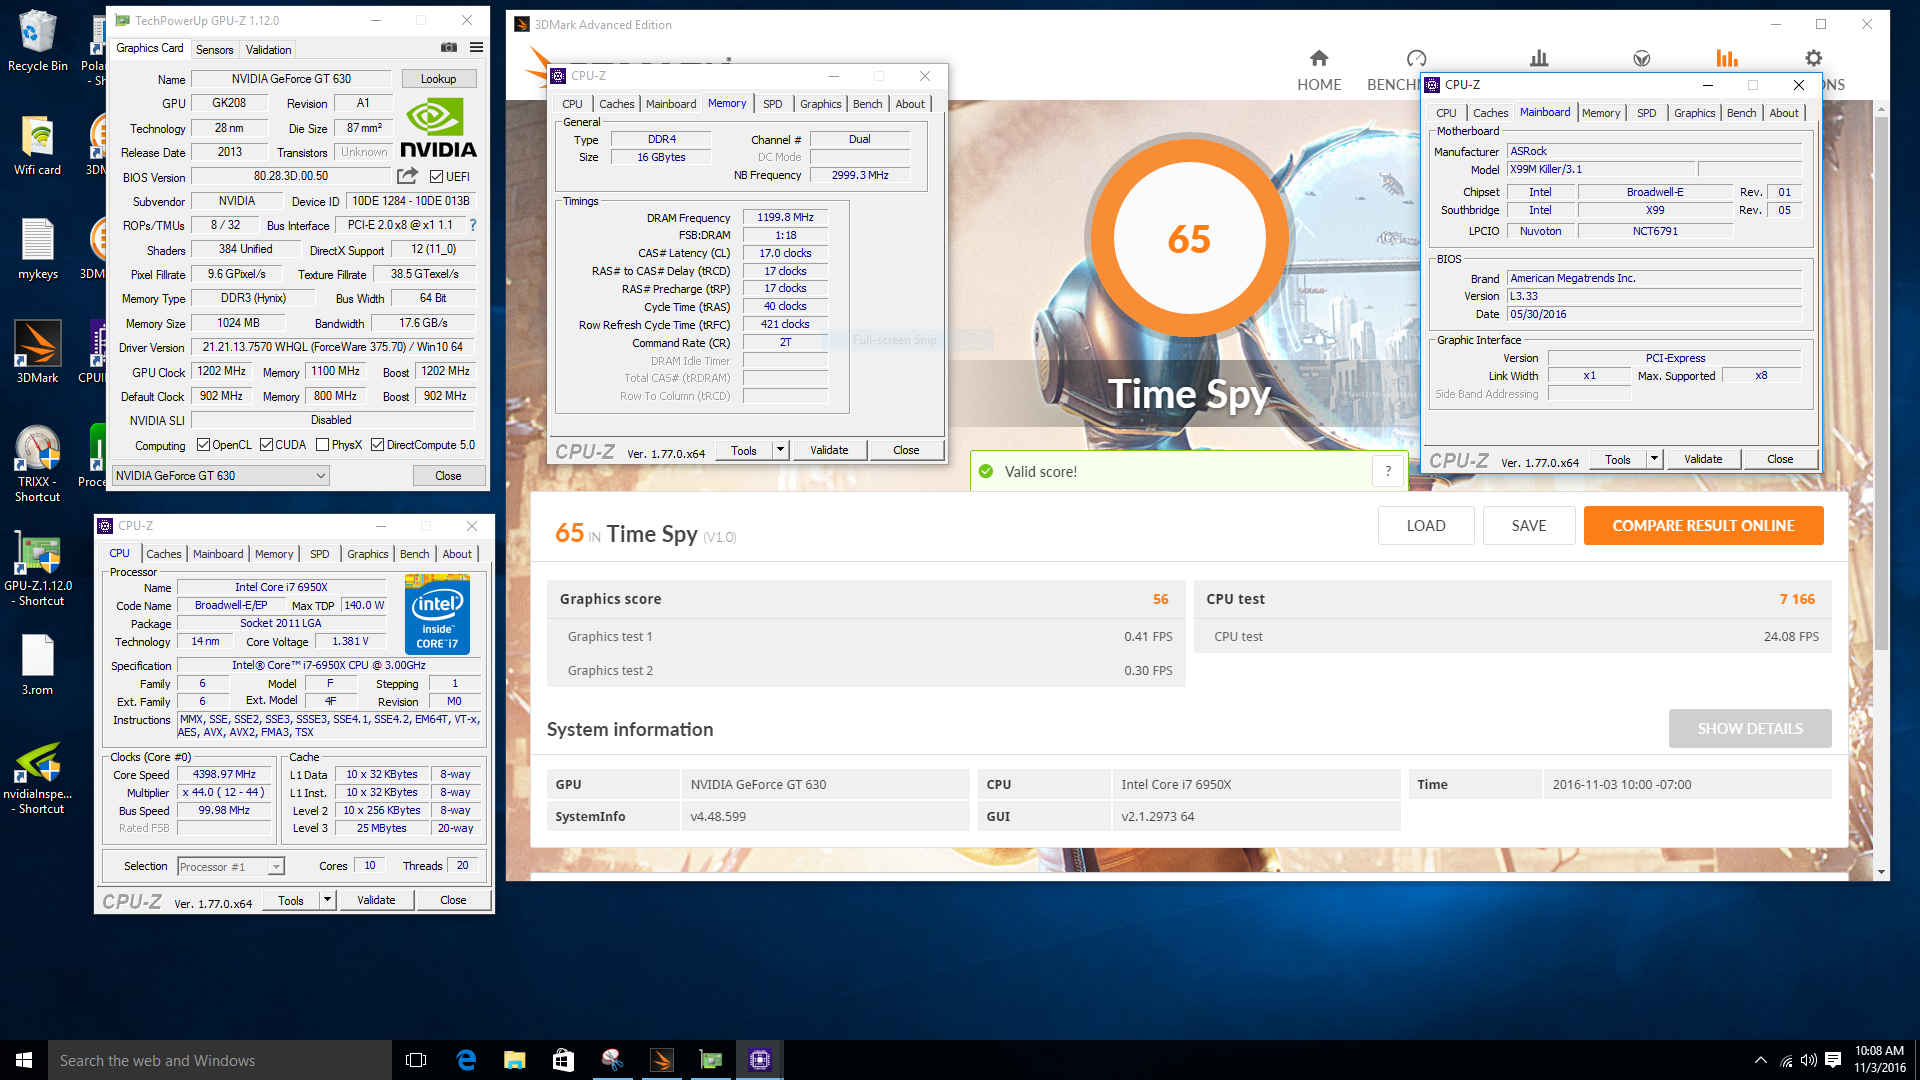Go to 3DMark Home icon
The image size is (1920, 1080).
click(1319, 58)
